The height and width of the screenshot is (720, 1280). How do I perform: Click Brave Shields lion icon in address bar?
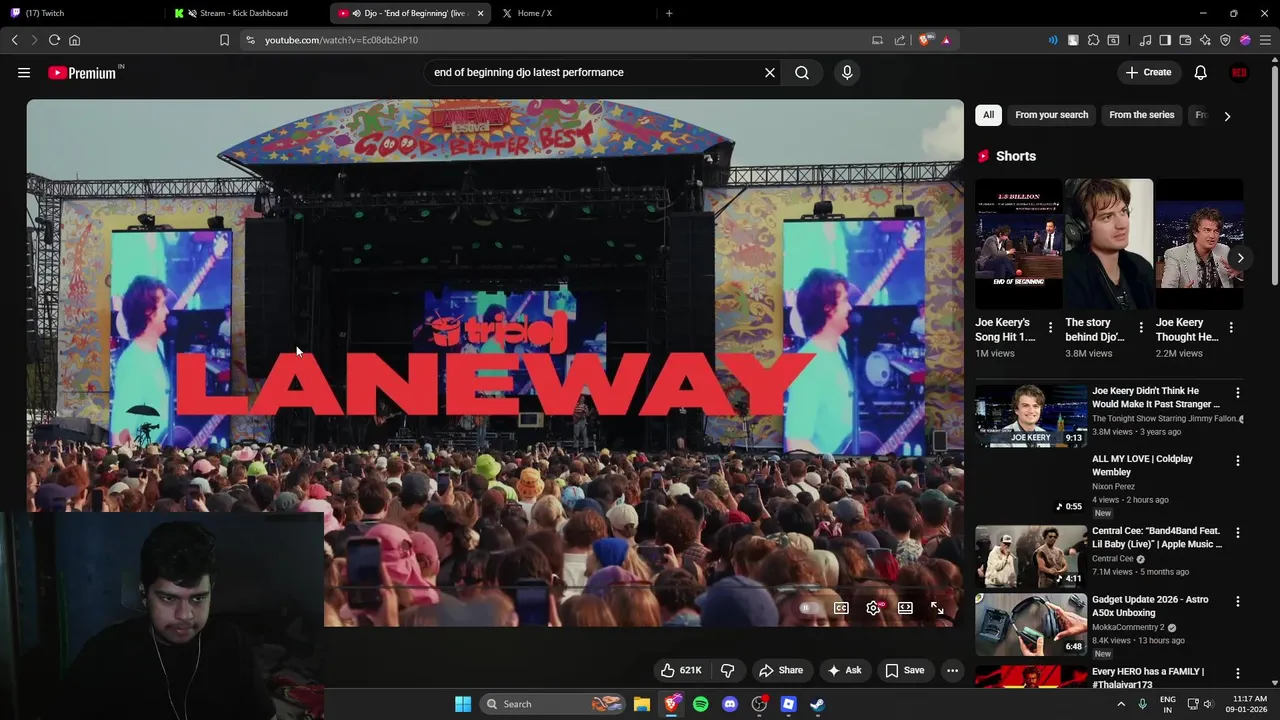click(925, 40)
